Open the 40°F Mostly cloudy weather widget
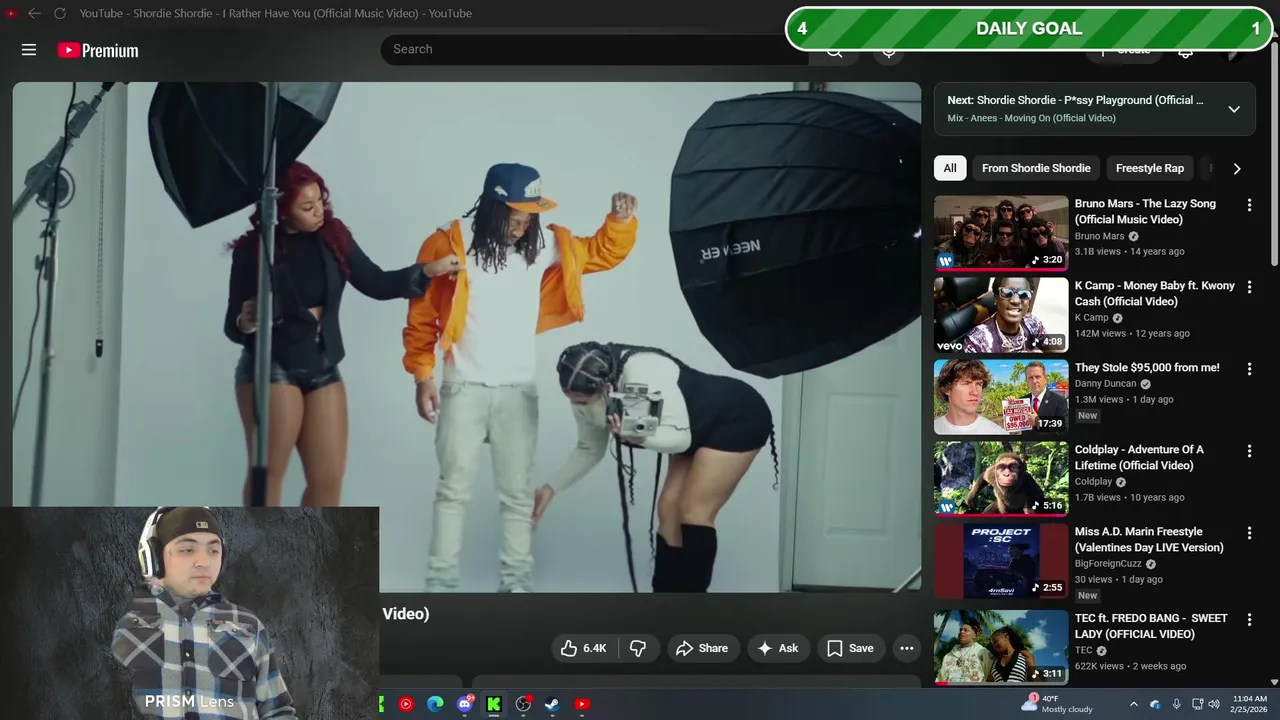 (1058, 703)
